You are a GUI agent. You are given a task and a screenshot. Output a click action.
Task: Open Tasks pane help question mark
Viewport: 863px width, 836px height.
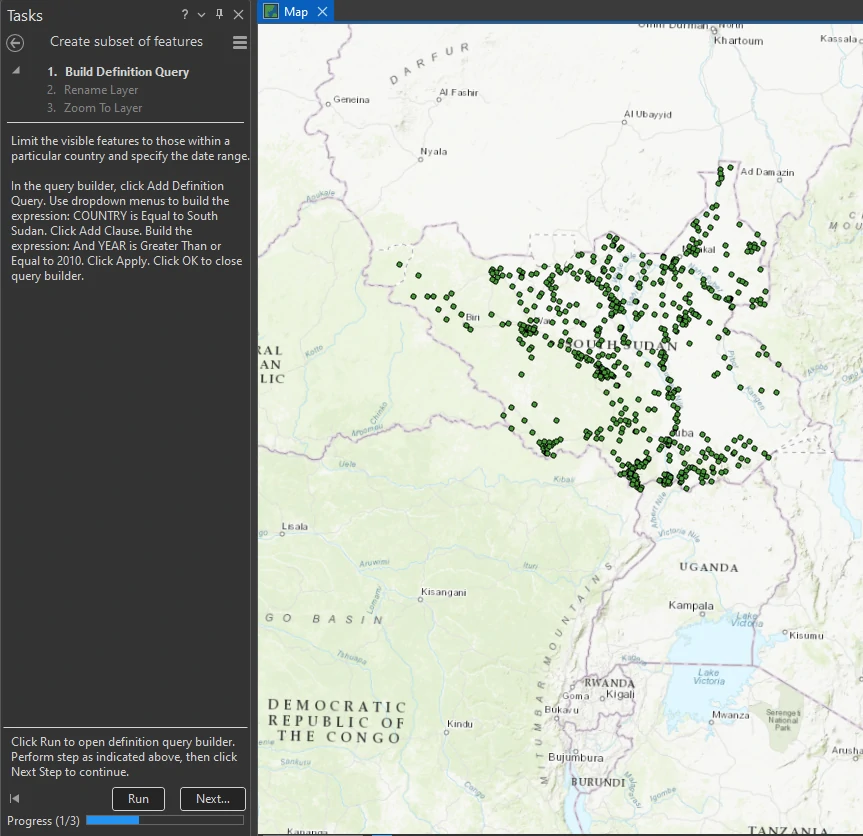185,15
